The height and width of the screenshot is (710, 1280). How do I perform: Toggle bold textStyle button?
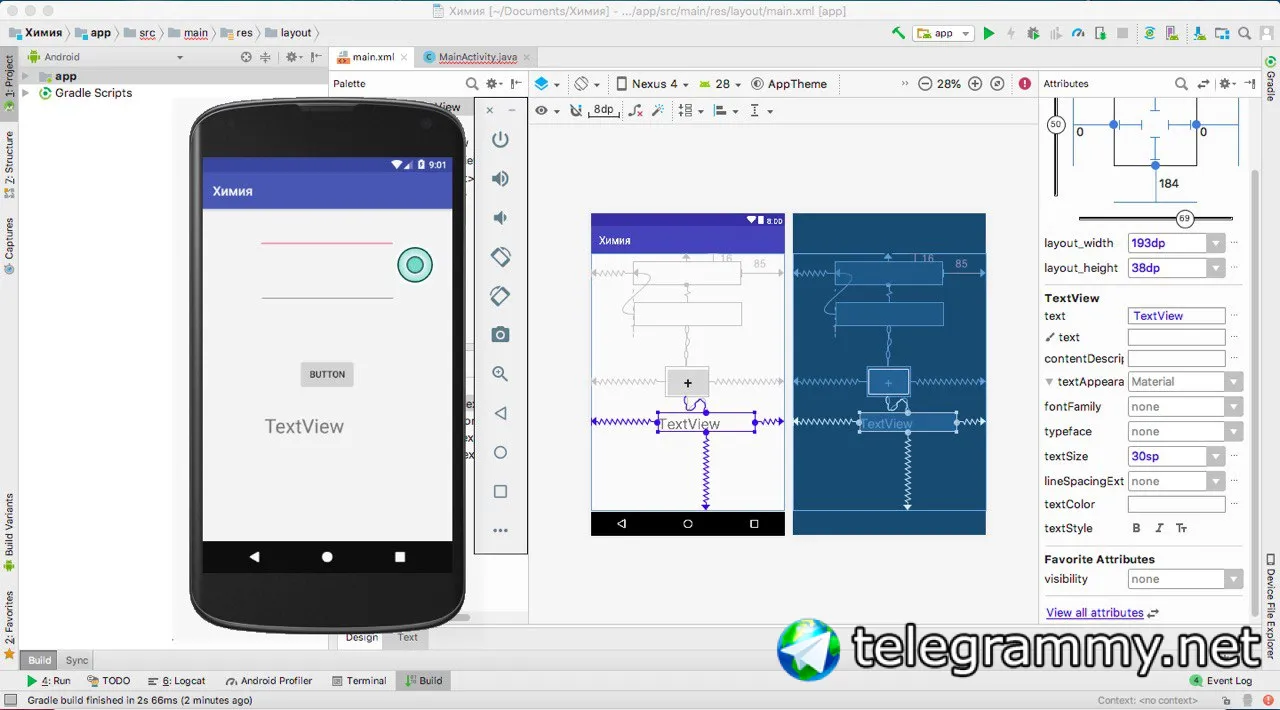click(x=1136, y=528)
